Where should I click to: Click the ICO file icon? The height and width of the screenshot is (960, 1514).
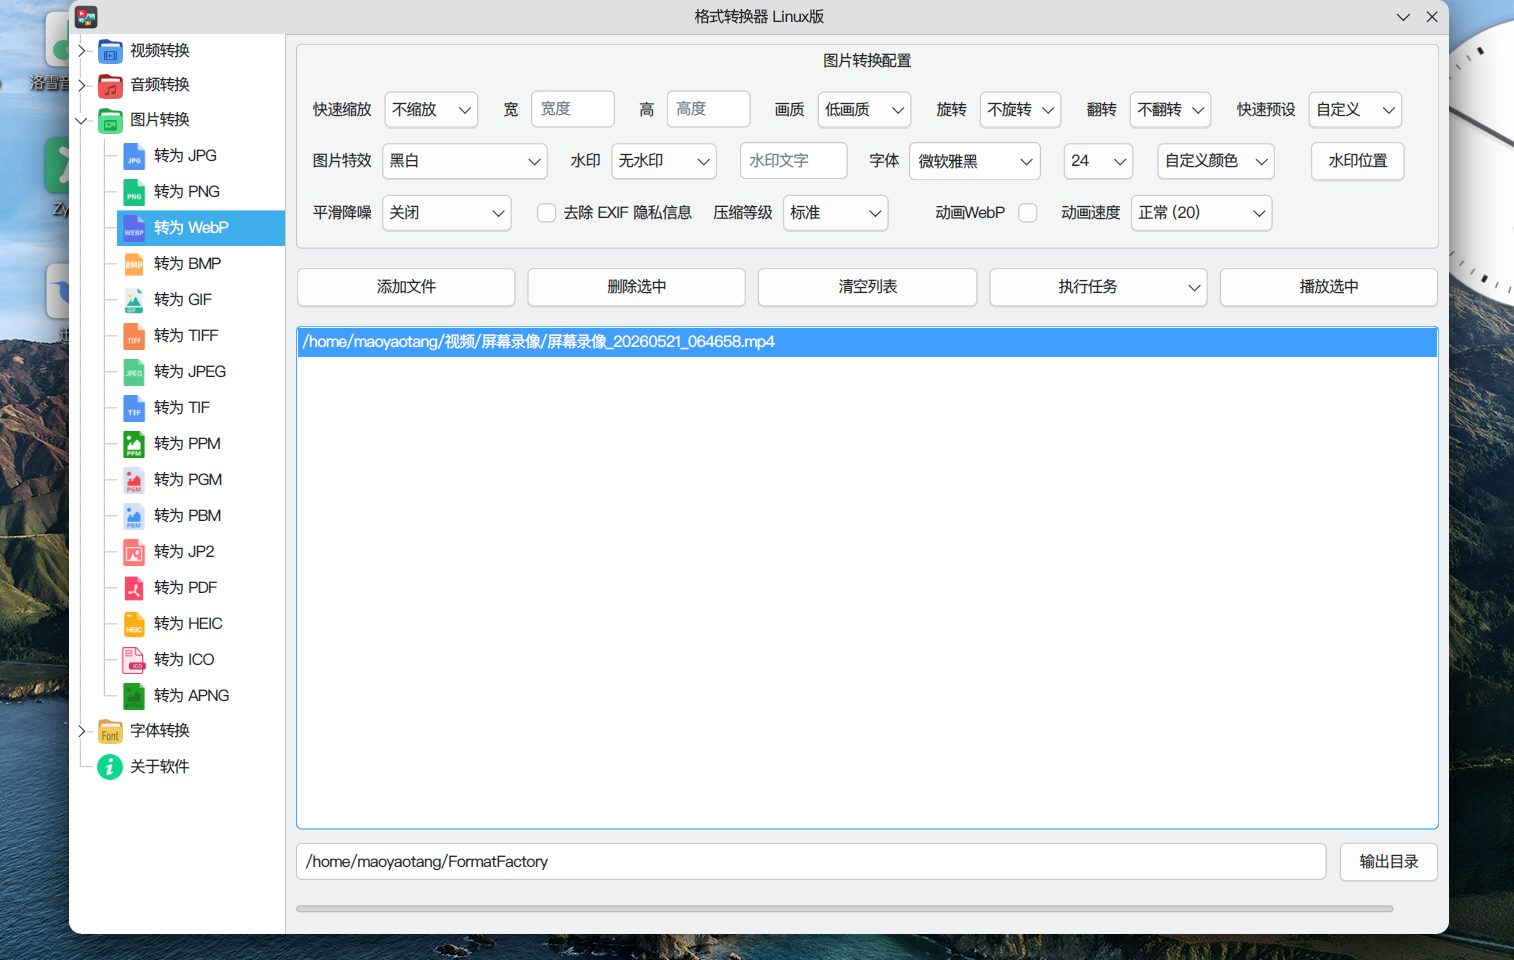134,660
